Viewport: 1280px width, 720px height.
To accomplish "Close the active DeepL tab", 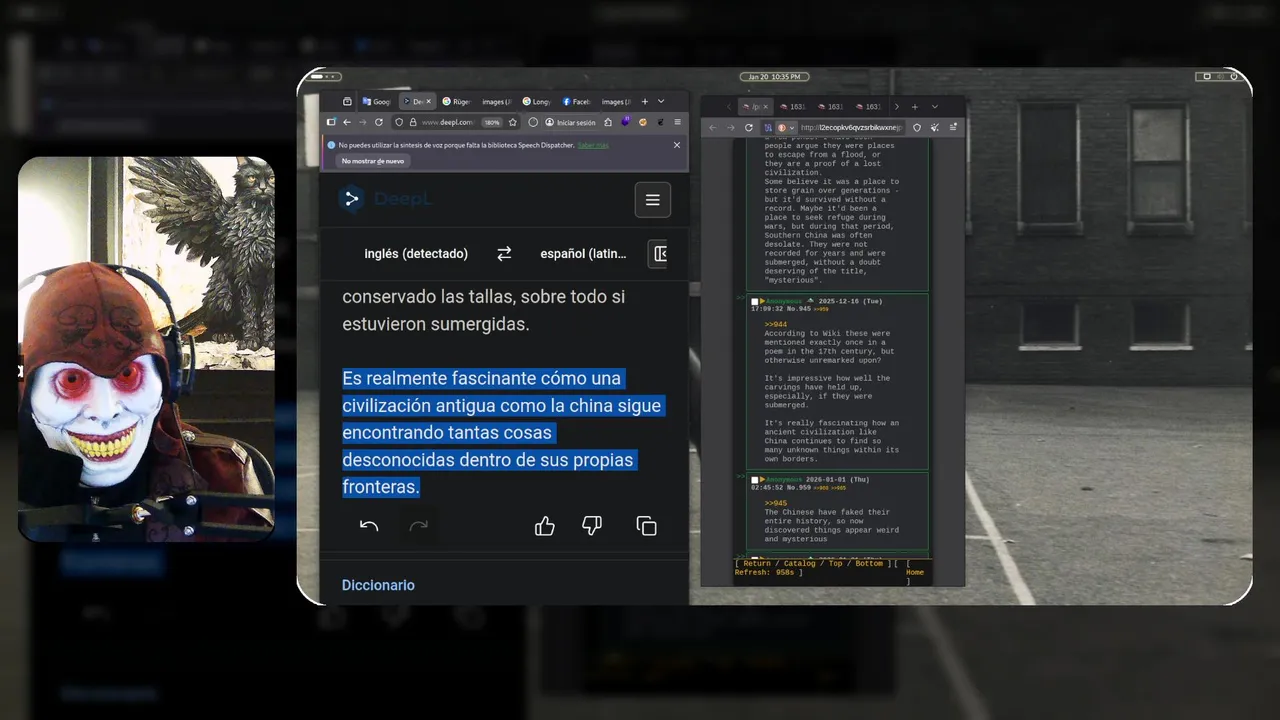I will coord(428,102).
